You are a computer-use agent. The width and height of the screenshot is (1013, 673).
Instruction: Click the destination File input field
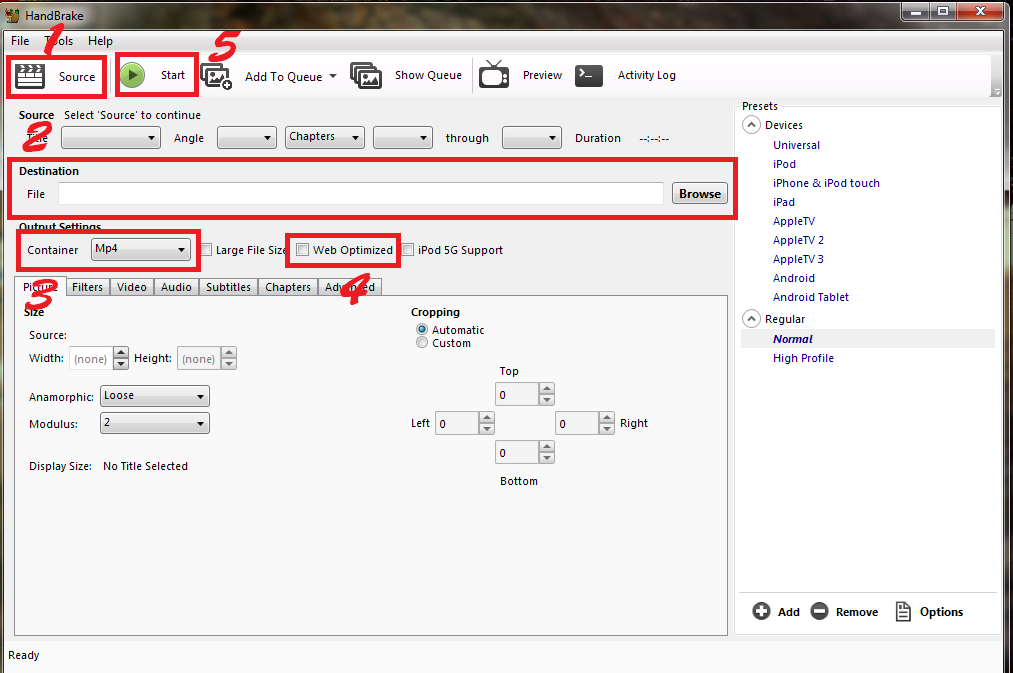tap(360, 193)
